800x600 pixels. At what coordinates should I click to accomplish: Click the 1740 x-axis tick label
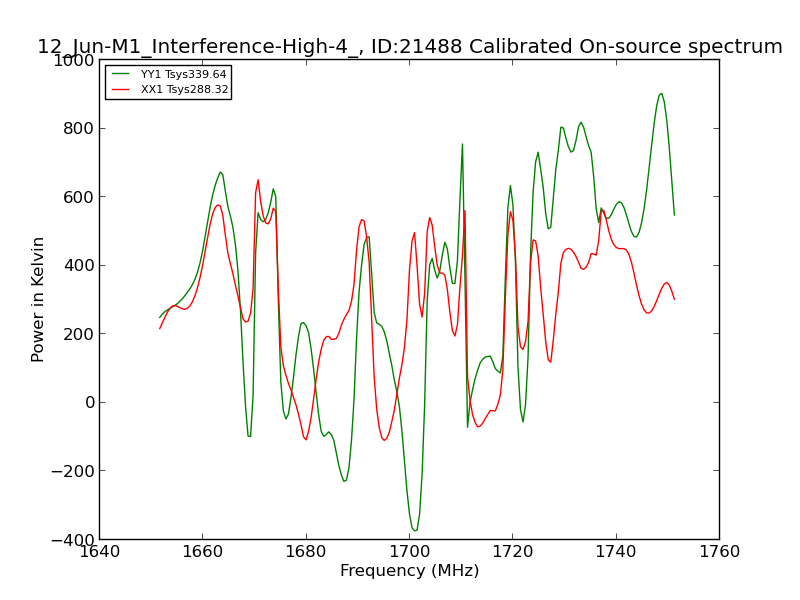click(616, 552)
